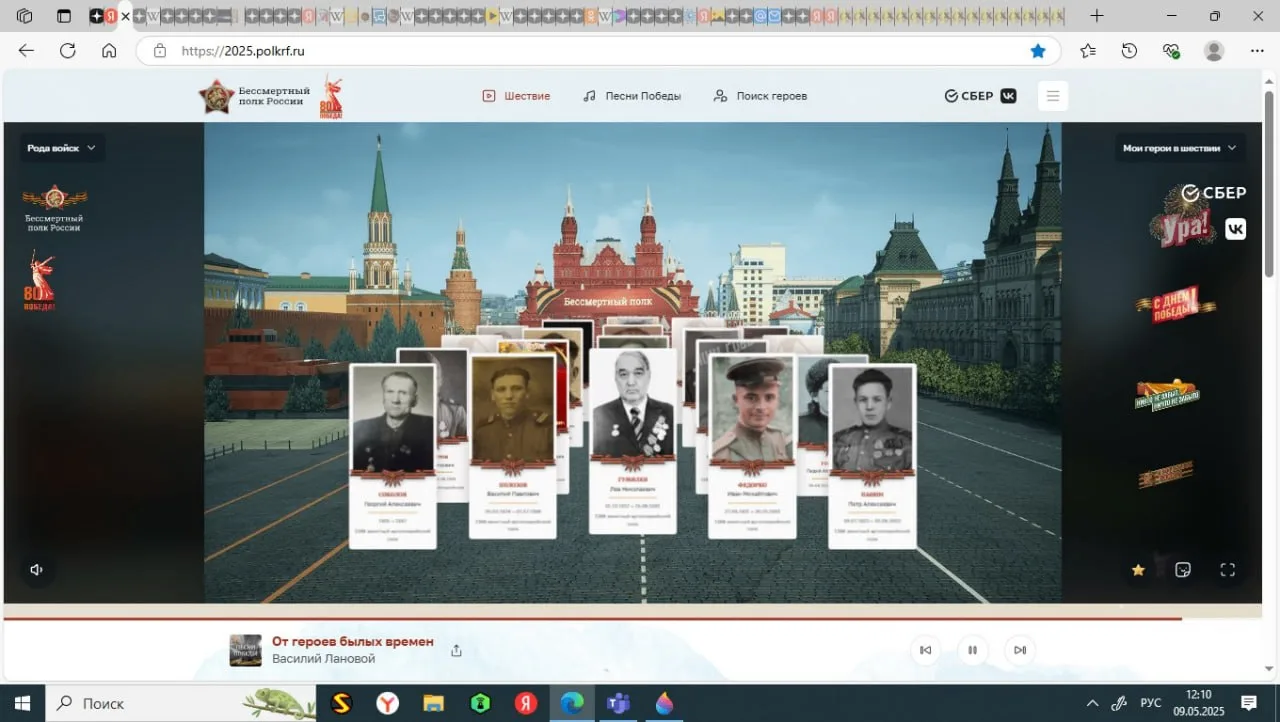1280x722 pixels.
Task: Click the 'Бессмертный полк России' header logo
Action: (x=254, y=96)
